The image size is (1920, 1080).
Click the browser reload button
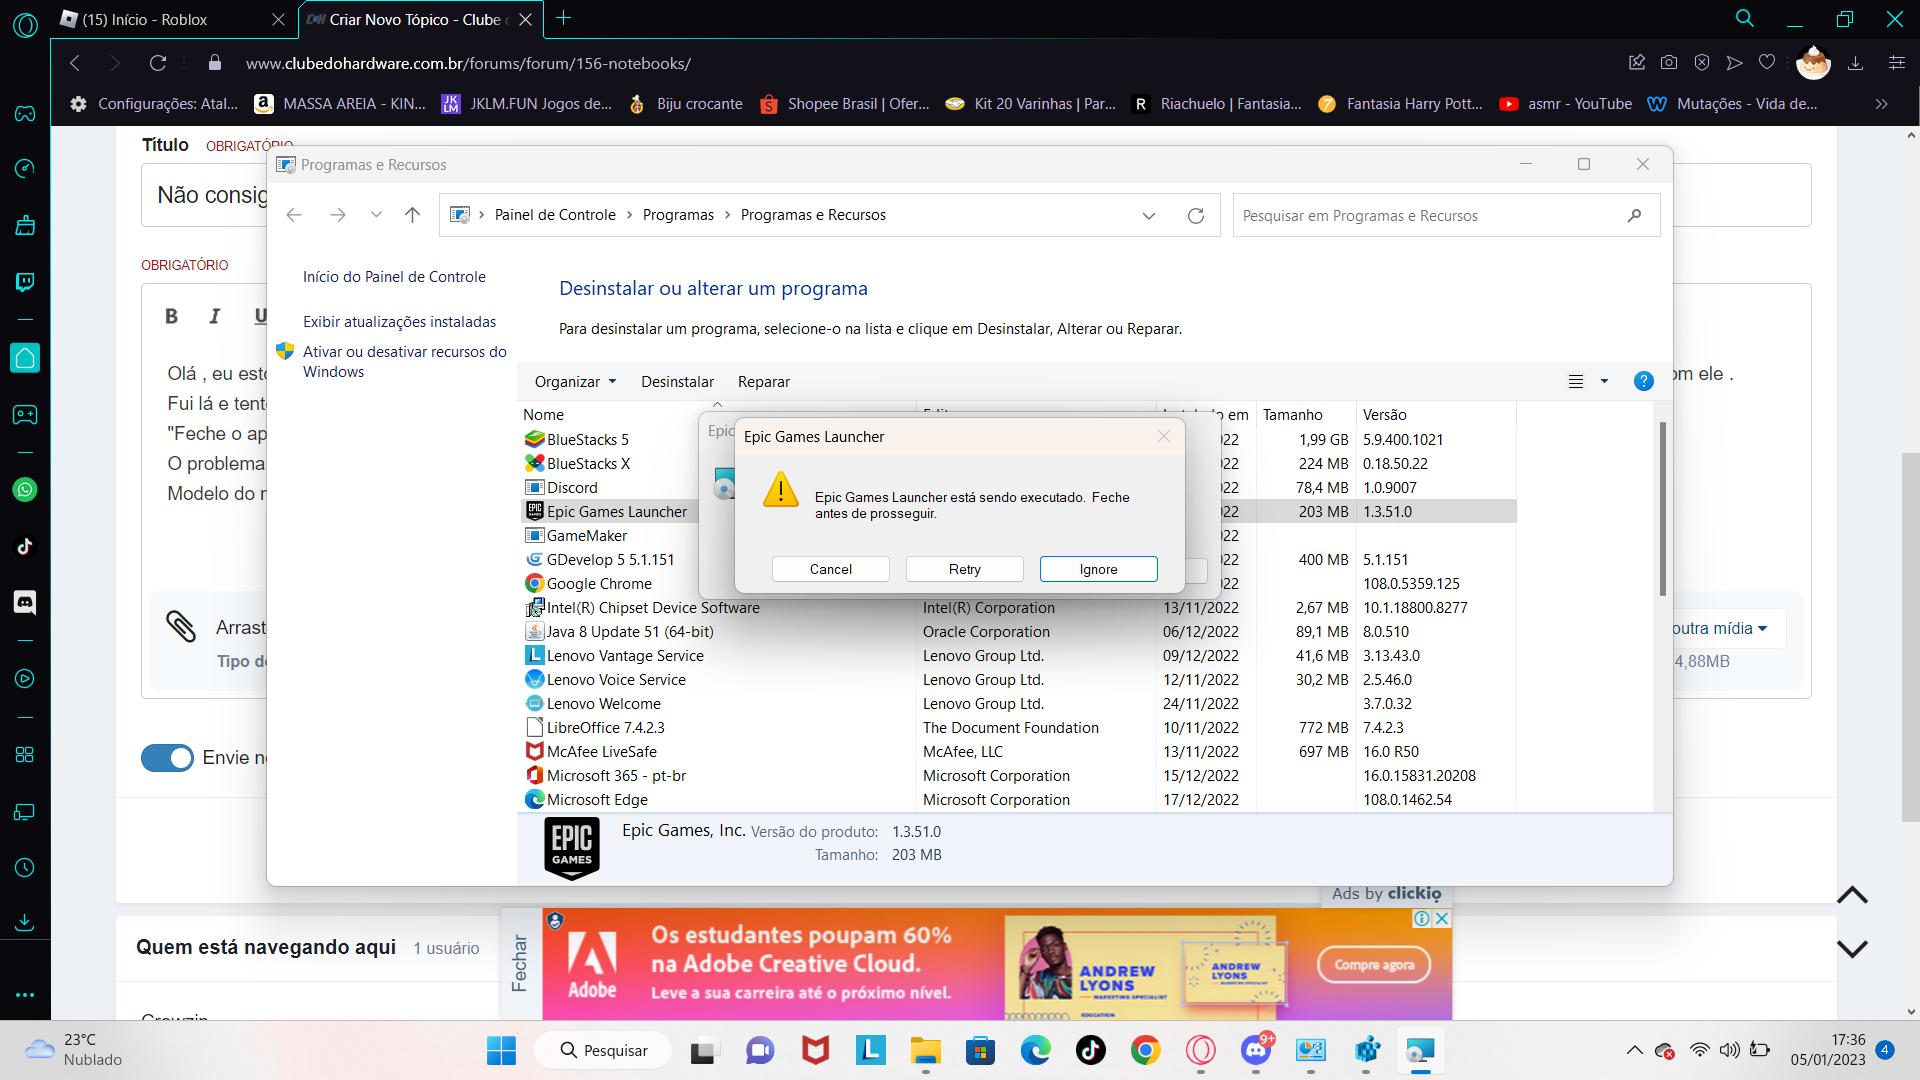[158, 63]
